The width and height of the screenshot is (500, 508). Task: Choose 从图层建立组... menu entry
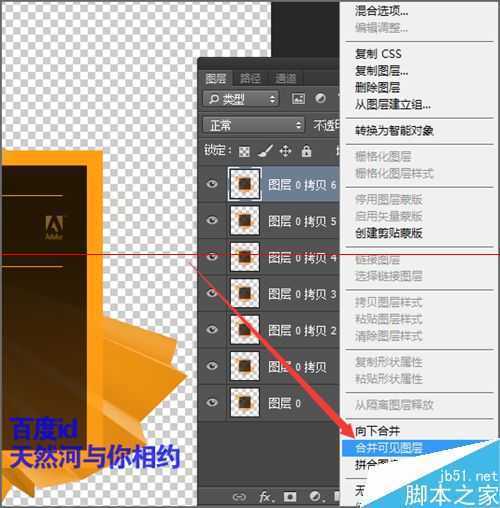tap(393, 105)
